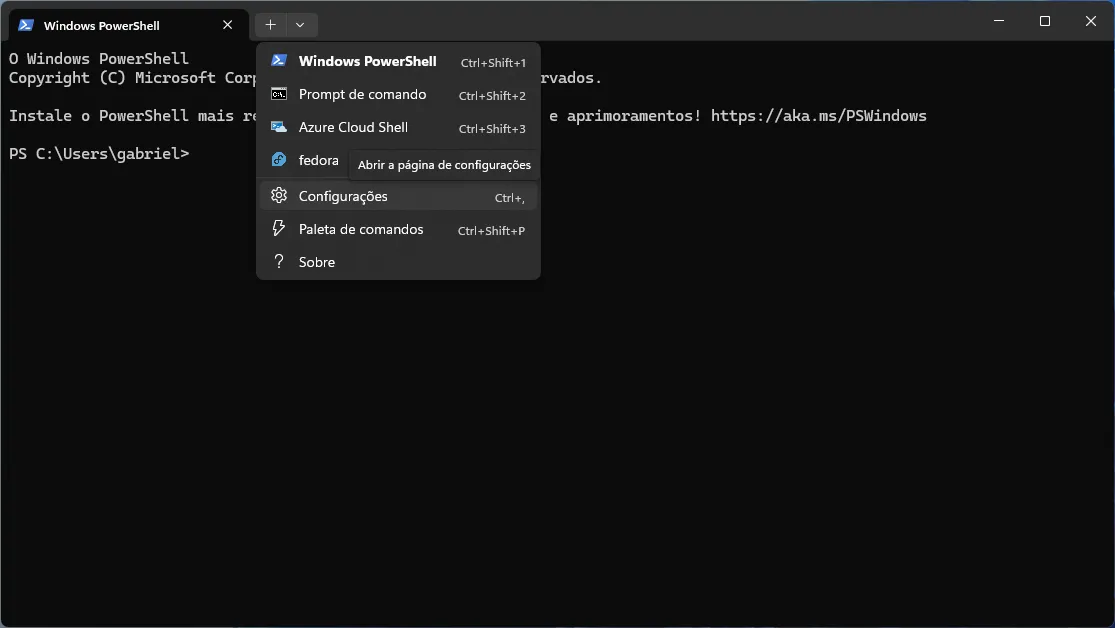Click the fedora logo icon
The height and width of the screenshot is (628, 1115).
279,160
